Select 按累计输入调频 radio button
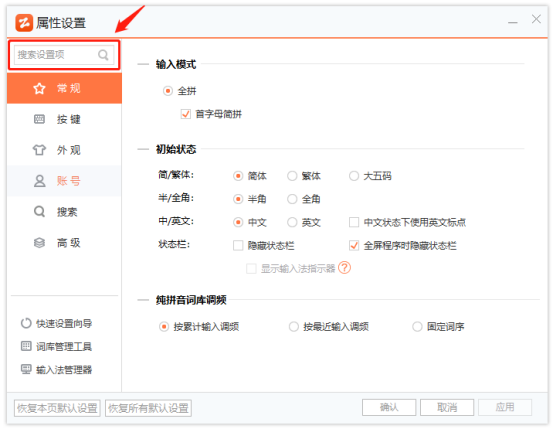The width and height of the screenshot is (554, 429). (164, 327)
